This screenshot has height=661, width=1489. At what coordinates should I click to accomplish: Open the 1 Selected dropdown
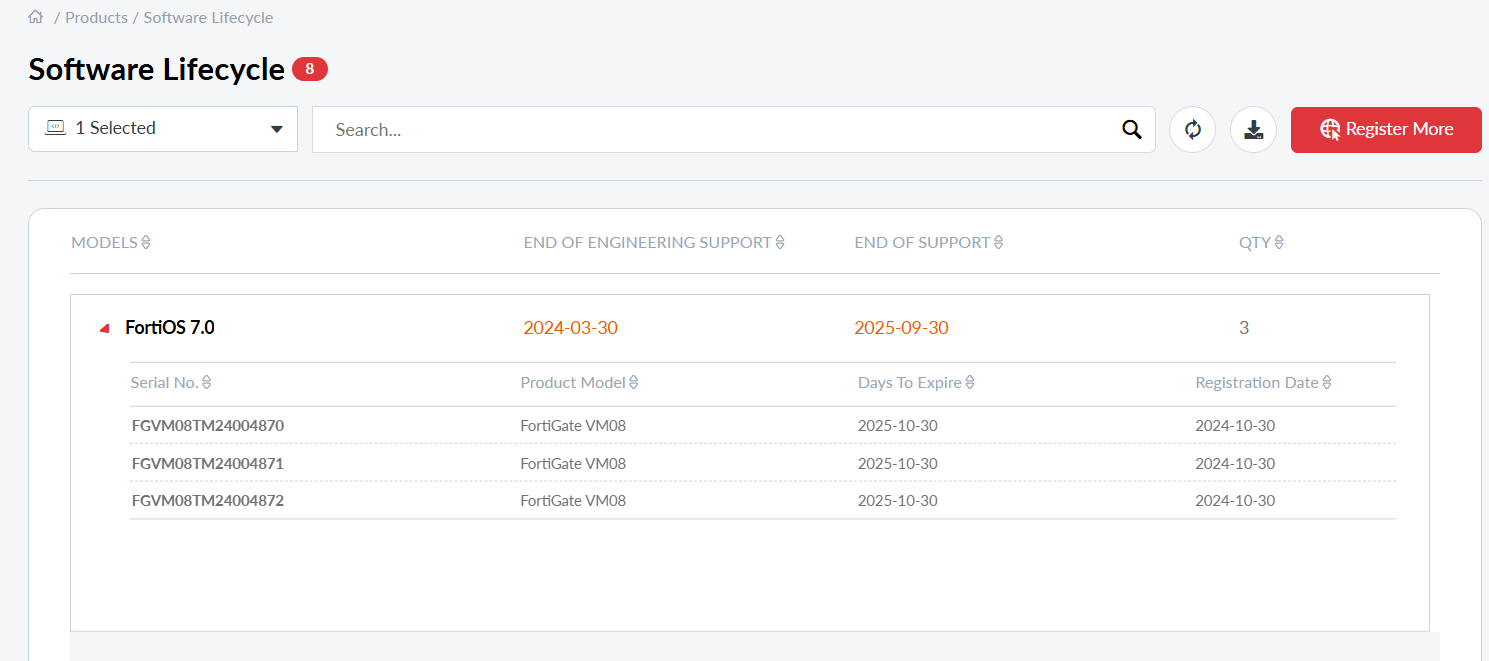[163, 129]
